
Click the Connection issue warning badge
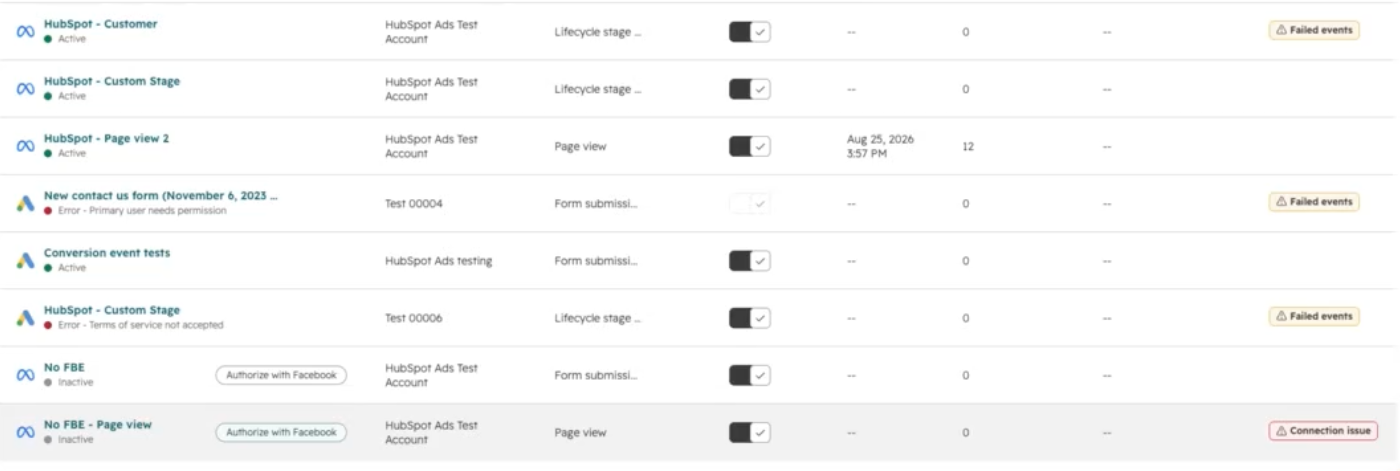point(1323,431)
